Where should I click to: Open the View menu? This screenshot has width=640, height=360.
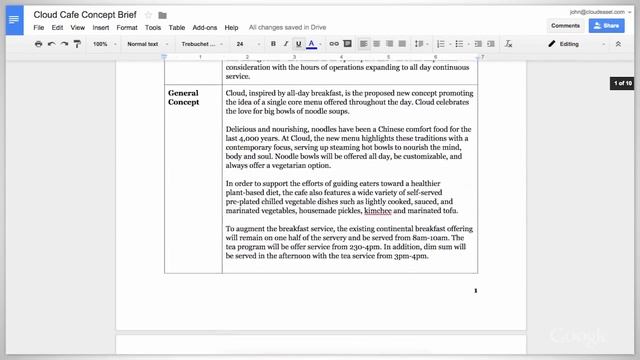(x=78, y=27)
